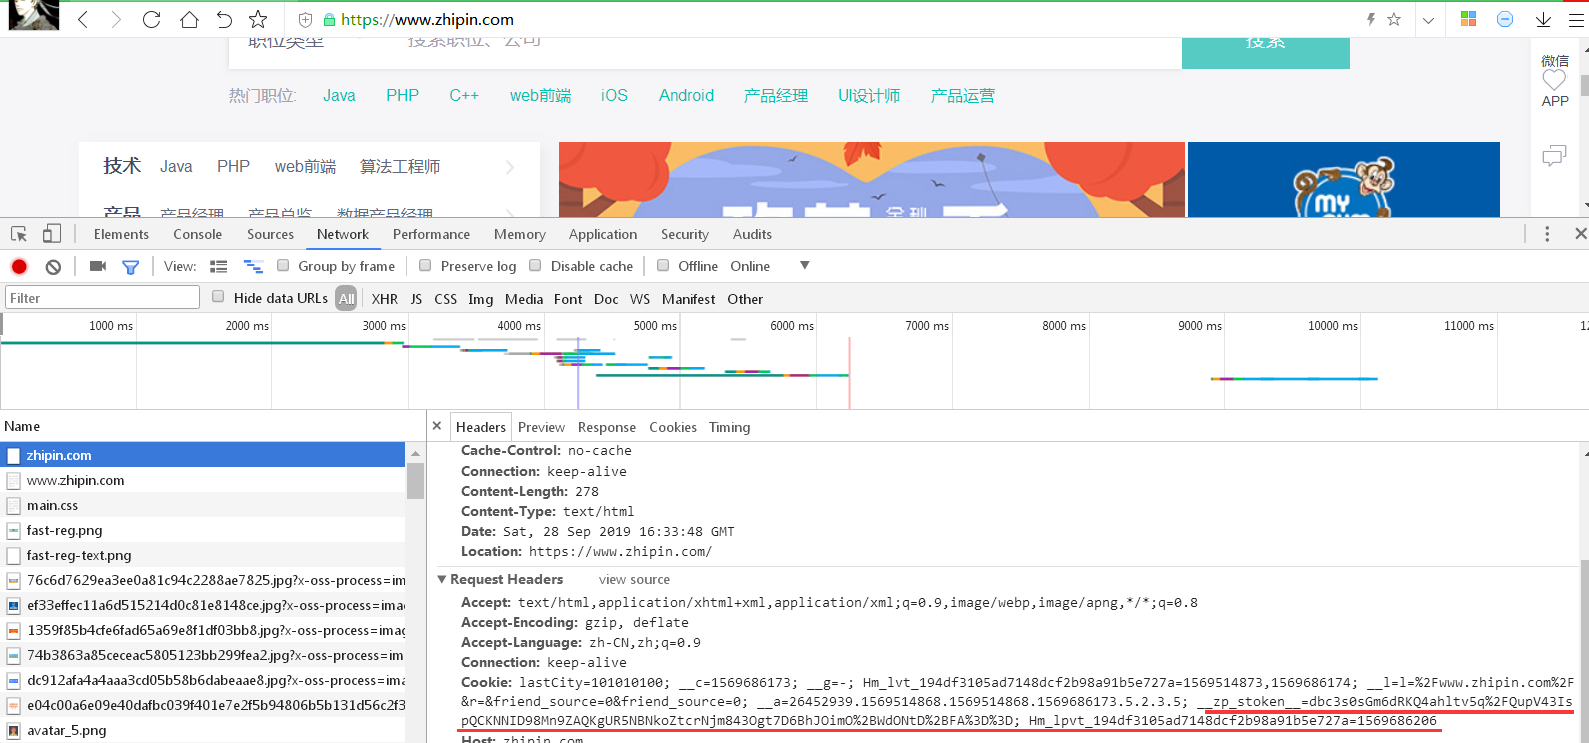Open the Sources tab
Viewport: 1589px width, 743px height.
pos(270,234)
